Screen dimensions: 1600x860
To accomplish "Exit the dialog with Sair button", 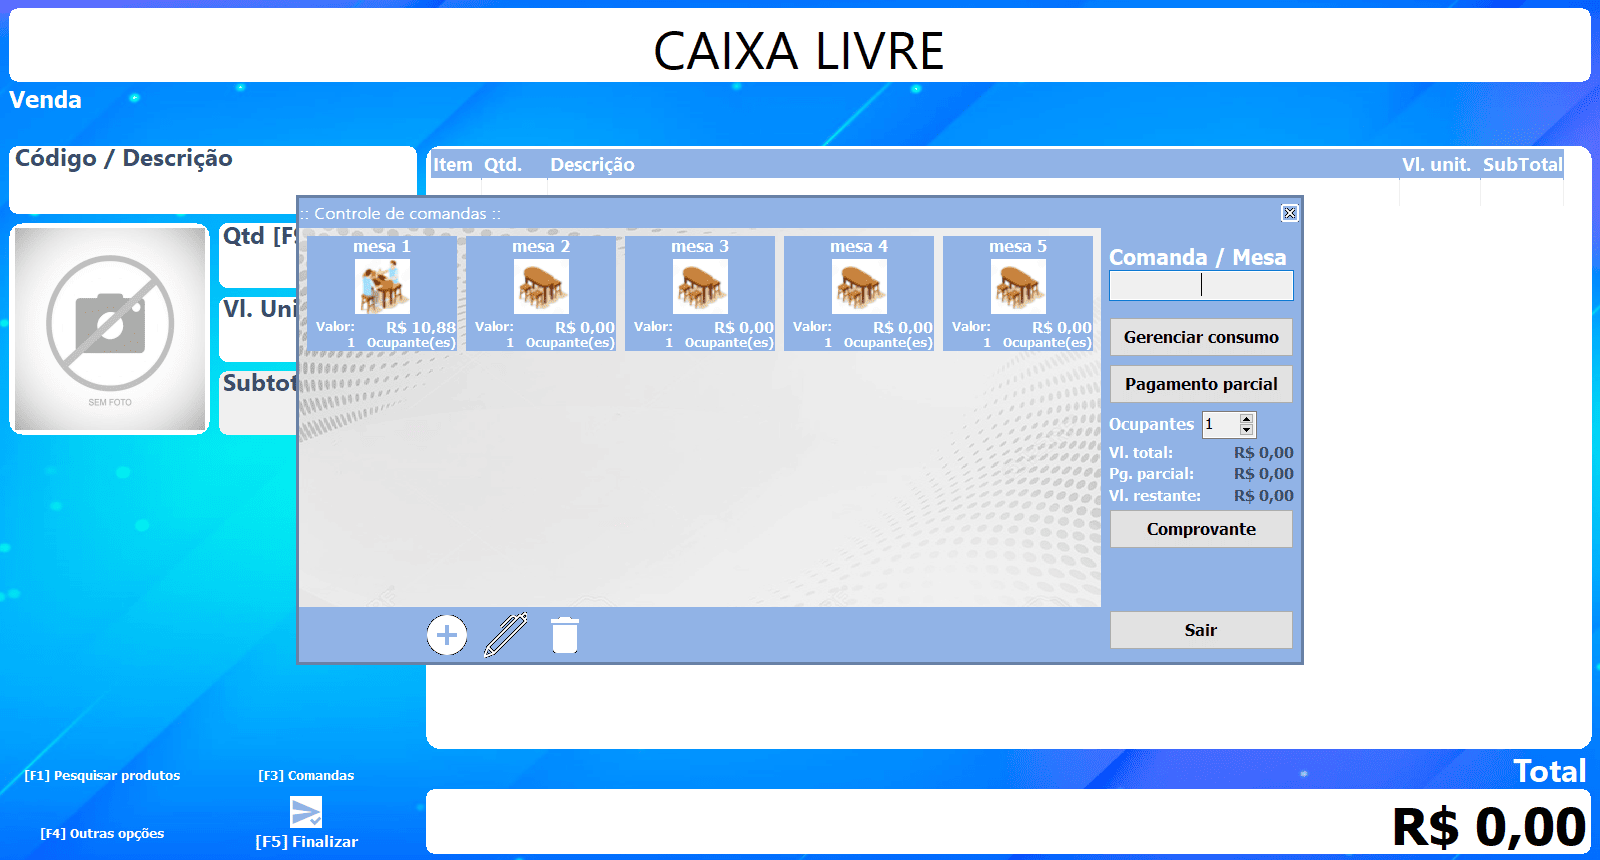I will [1201, 630].
